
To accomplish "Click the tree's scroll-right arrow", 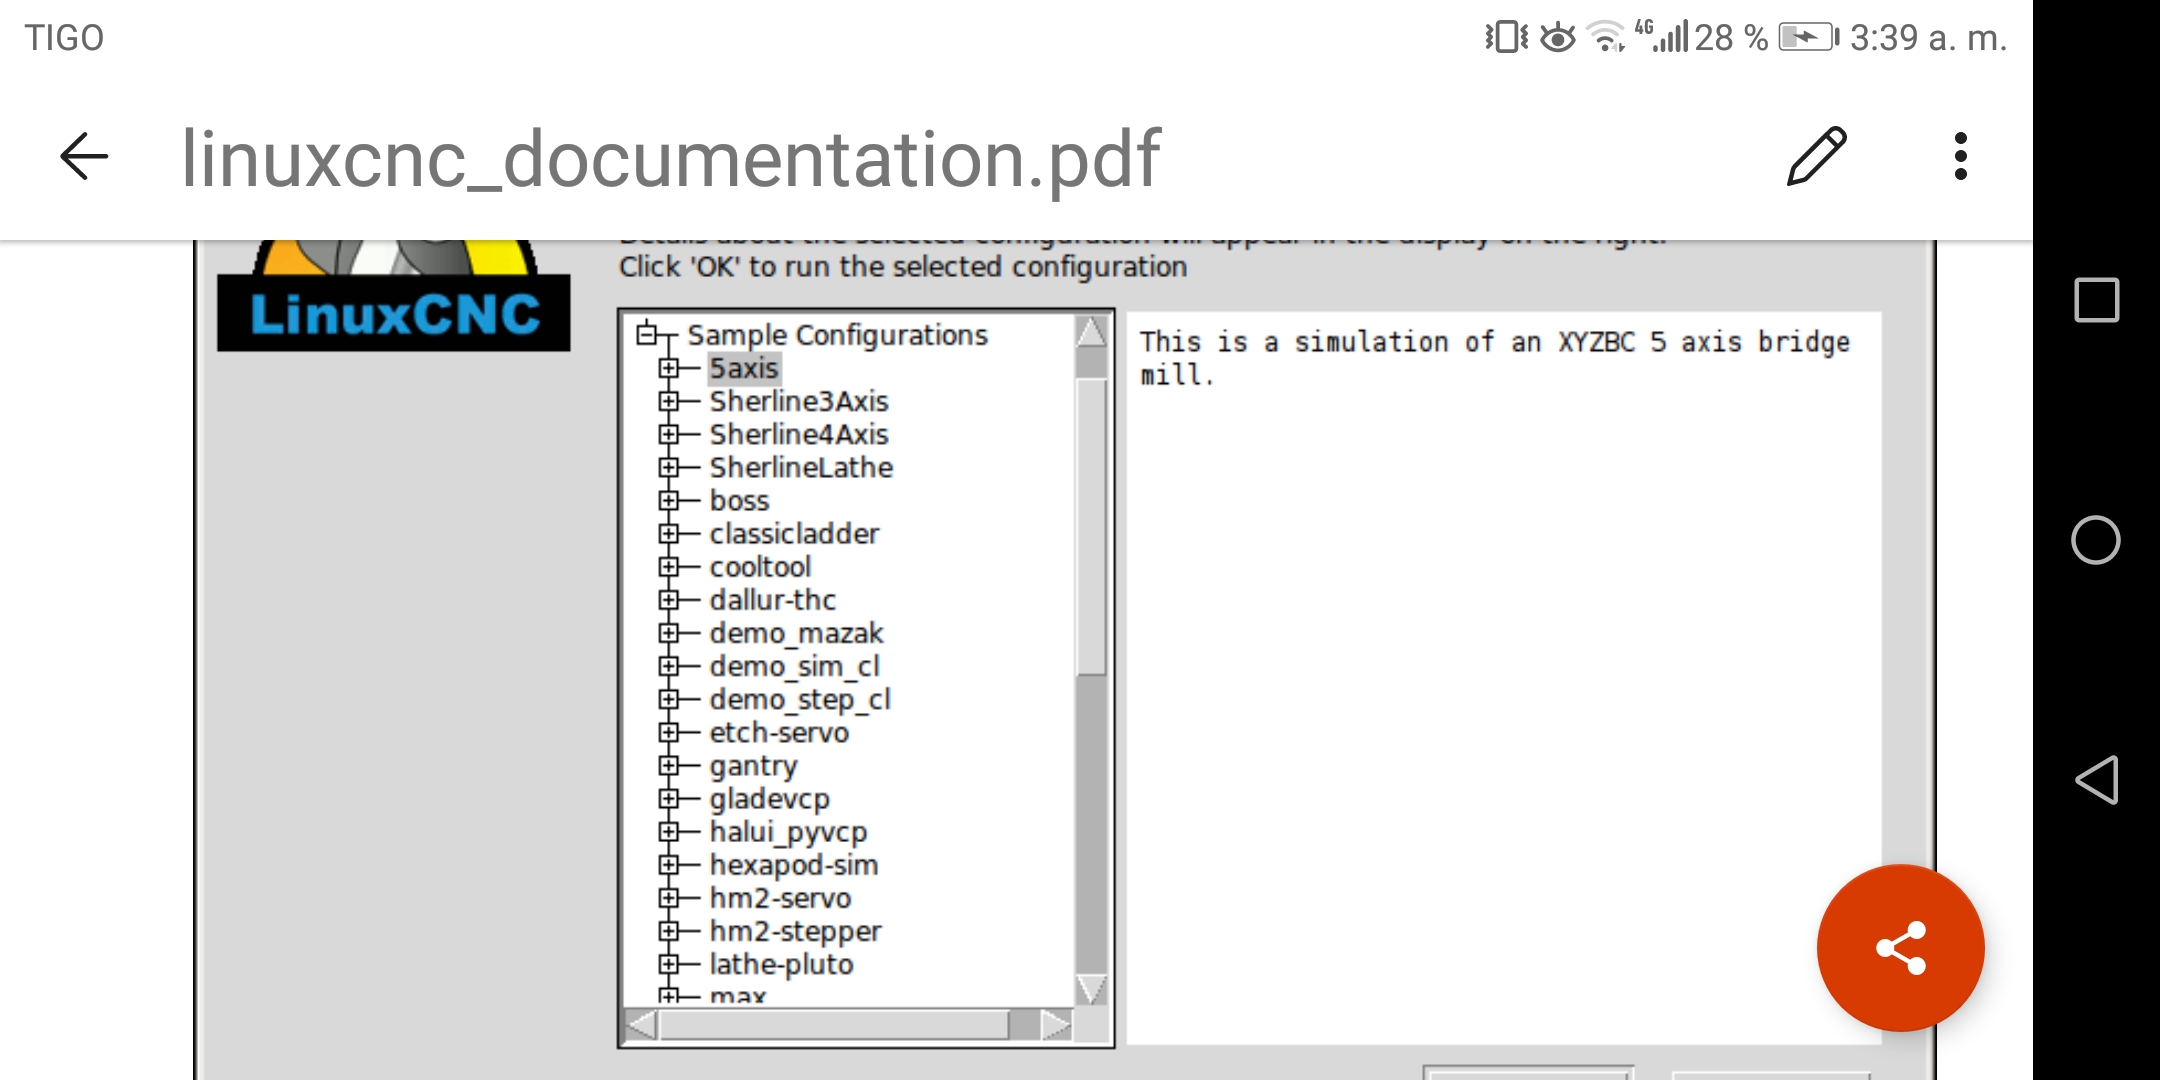I will tap(1056, 1025).
